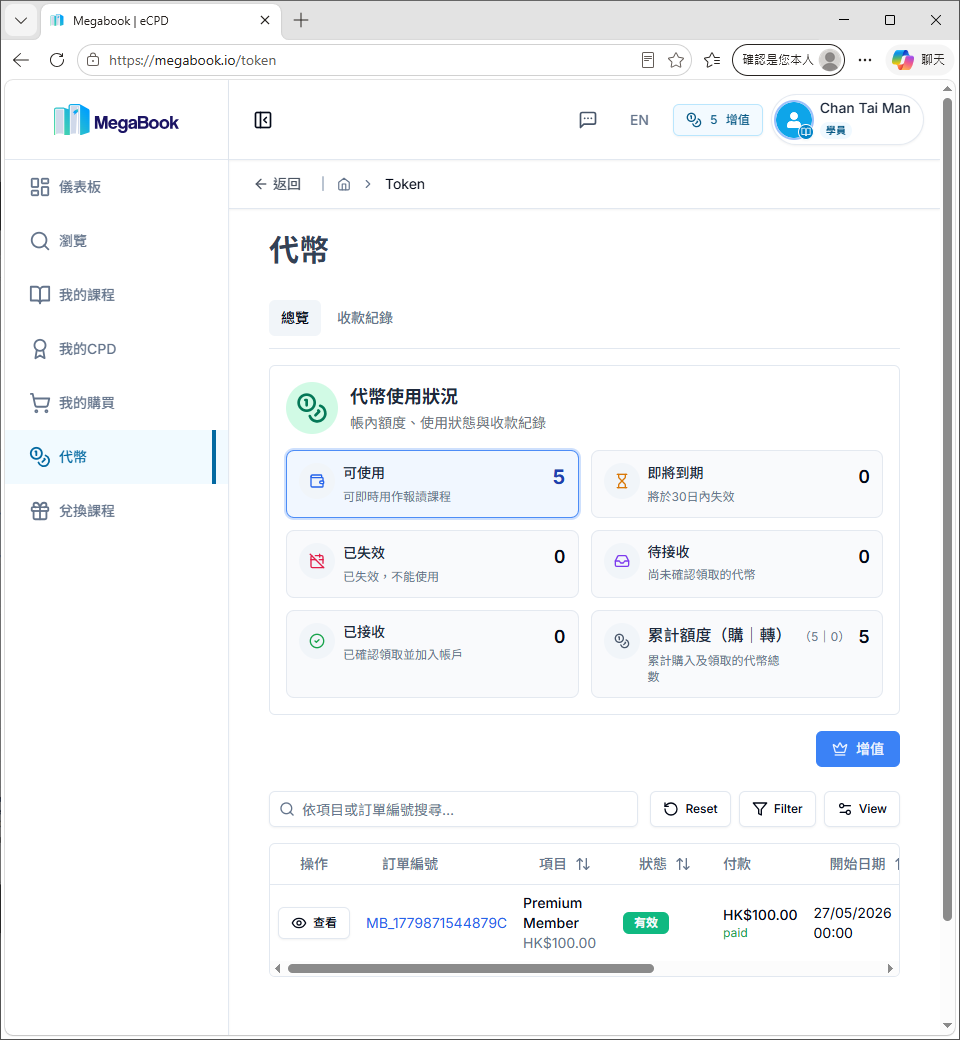Open reader view icon in address bar

(x=648, y=60)
